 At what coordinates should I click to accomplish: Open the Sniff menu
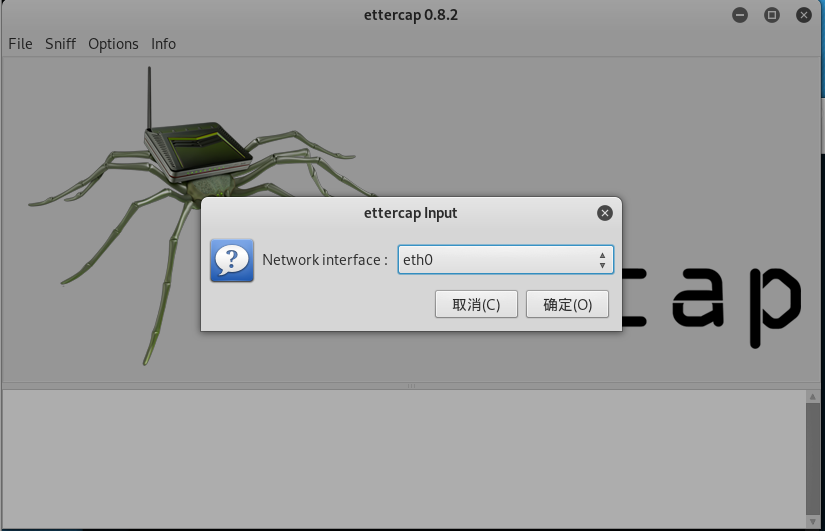pyautogui.click(x=60, y=44)
